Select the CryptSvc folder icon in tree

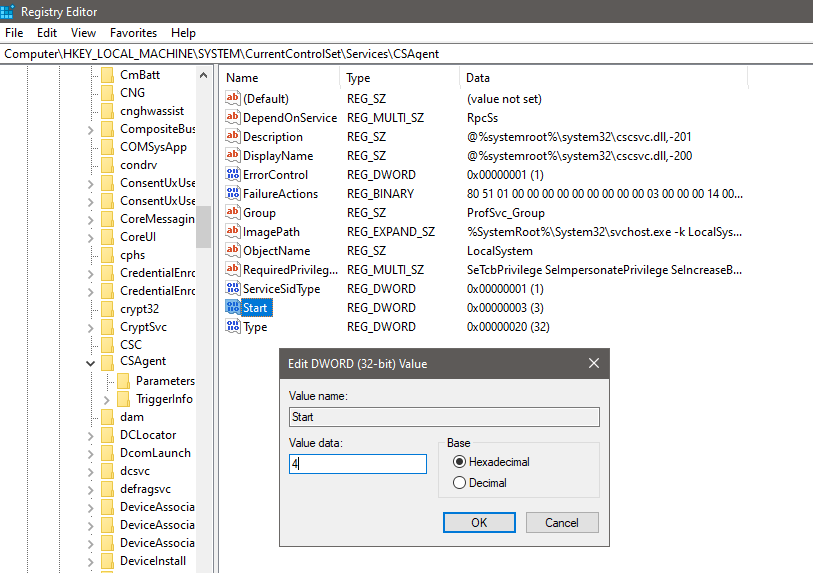107,327
